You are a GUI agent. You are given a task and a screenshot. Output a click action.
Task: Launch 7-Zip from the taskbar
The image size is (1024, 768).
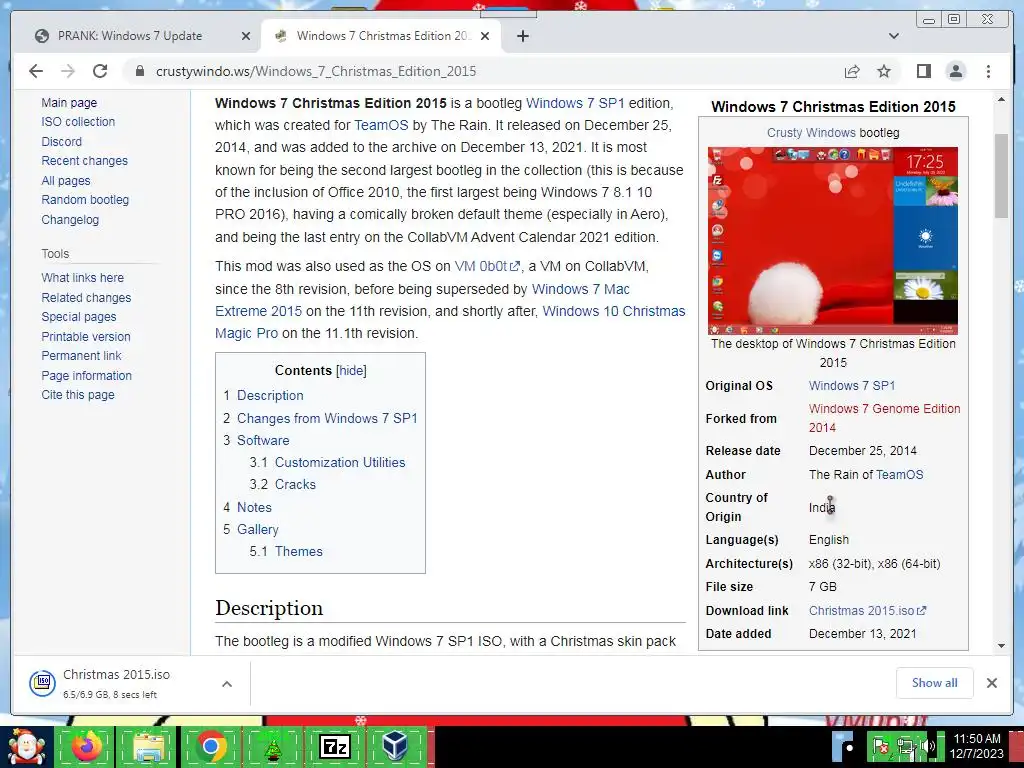tap(334, 746)
